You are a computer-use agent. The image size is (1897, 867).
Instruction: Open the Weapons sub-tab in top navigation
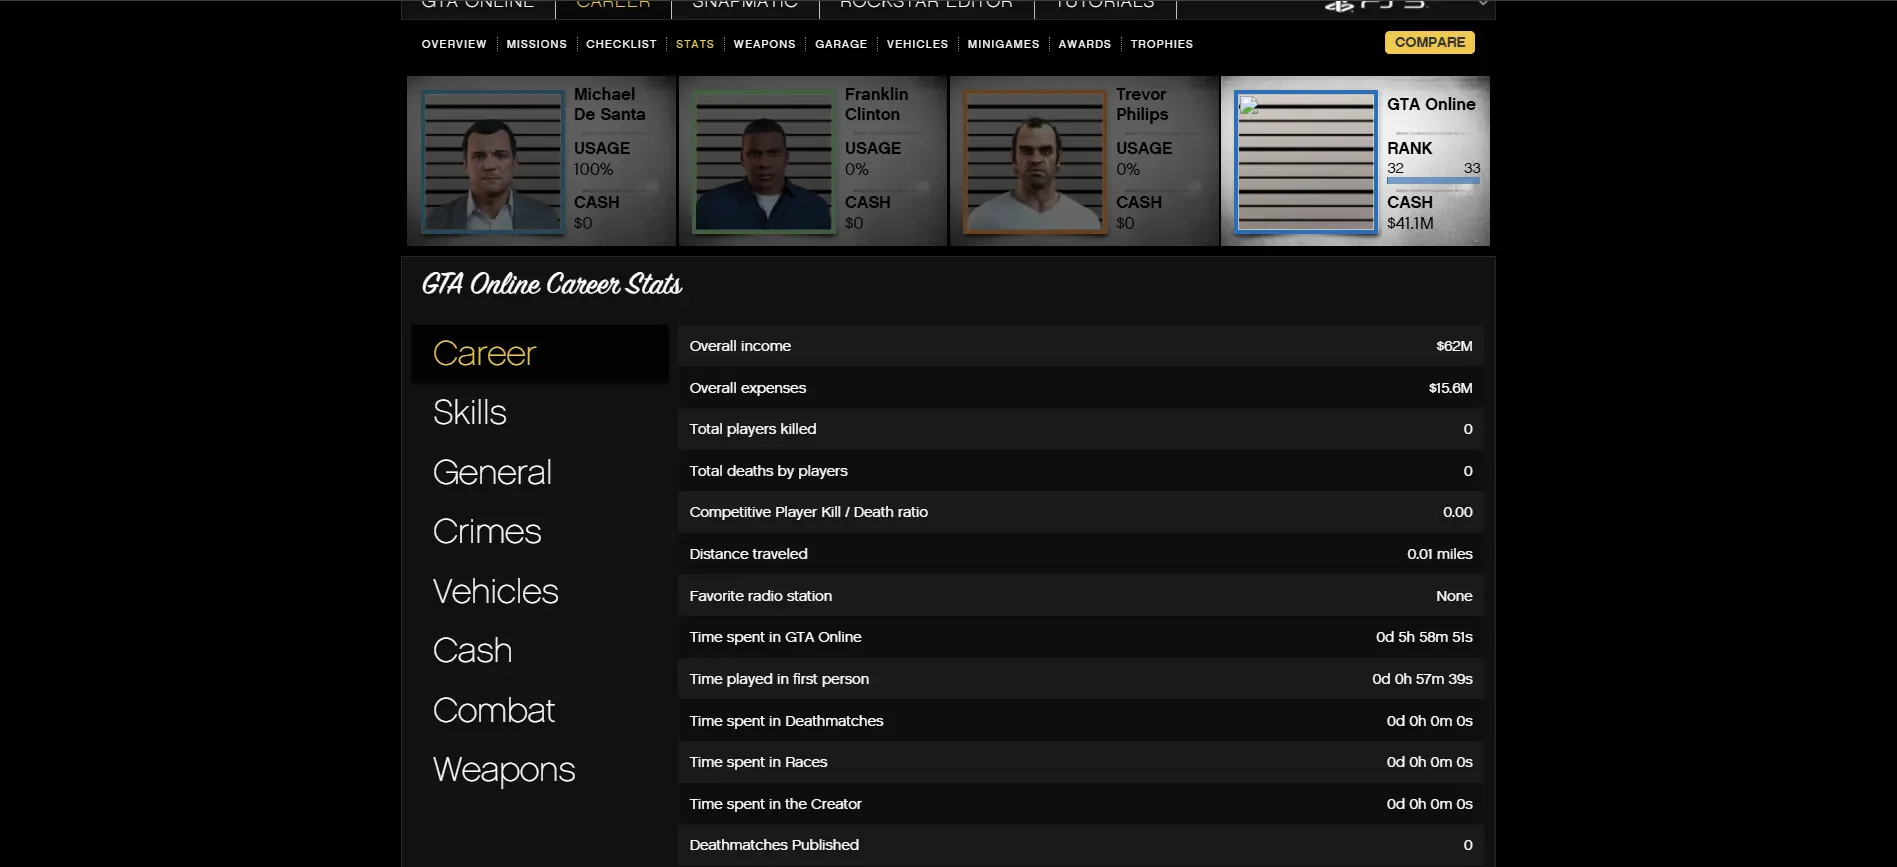click(x=764, y=44)
